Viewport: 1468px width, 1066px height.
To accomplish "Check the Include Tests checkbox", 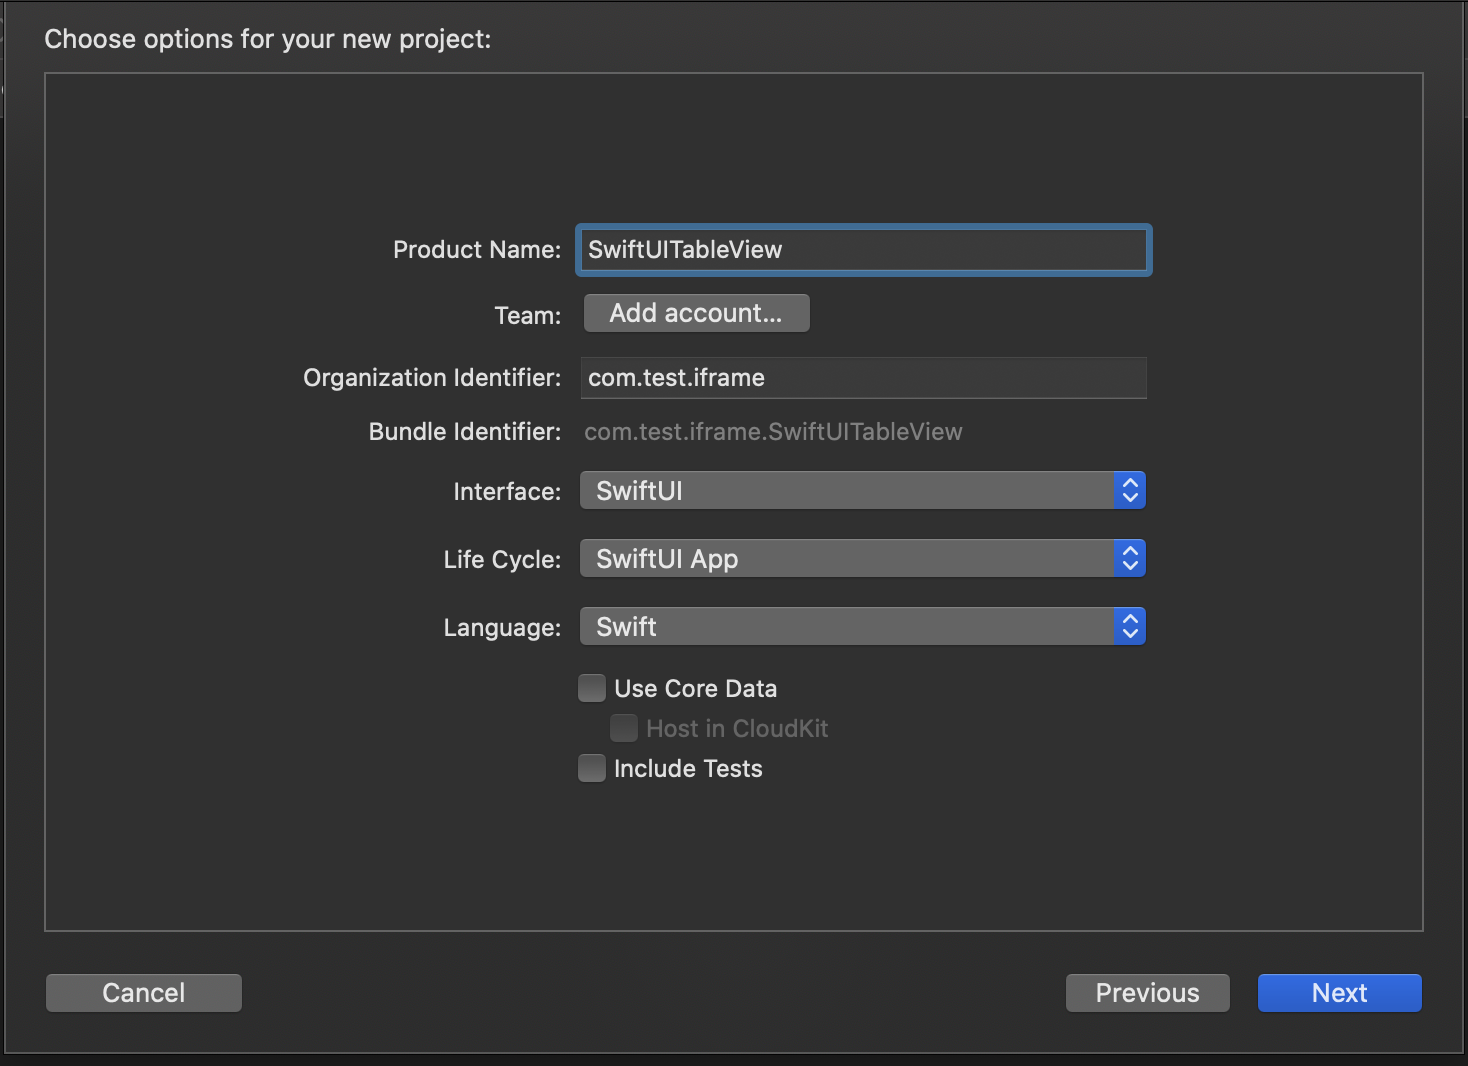I will 592,768.
